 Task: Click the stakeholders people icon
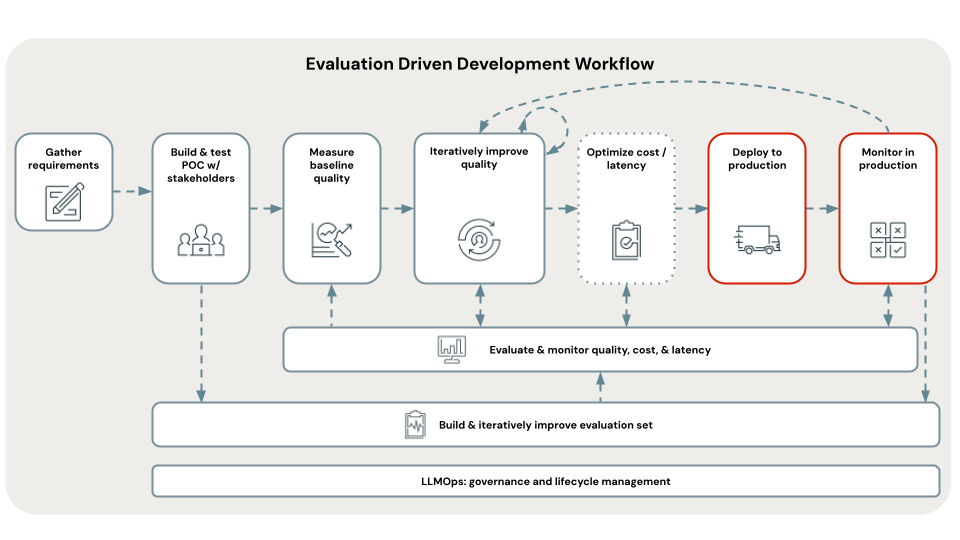pos(201,240)
